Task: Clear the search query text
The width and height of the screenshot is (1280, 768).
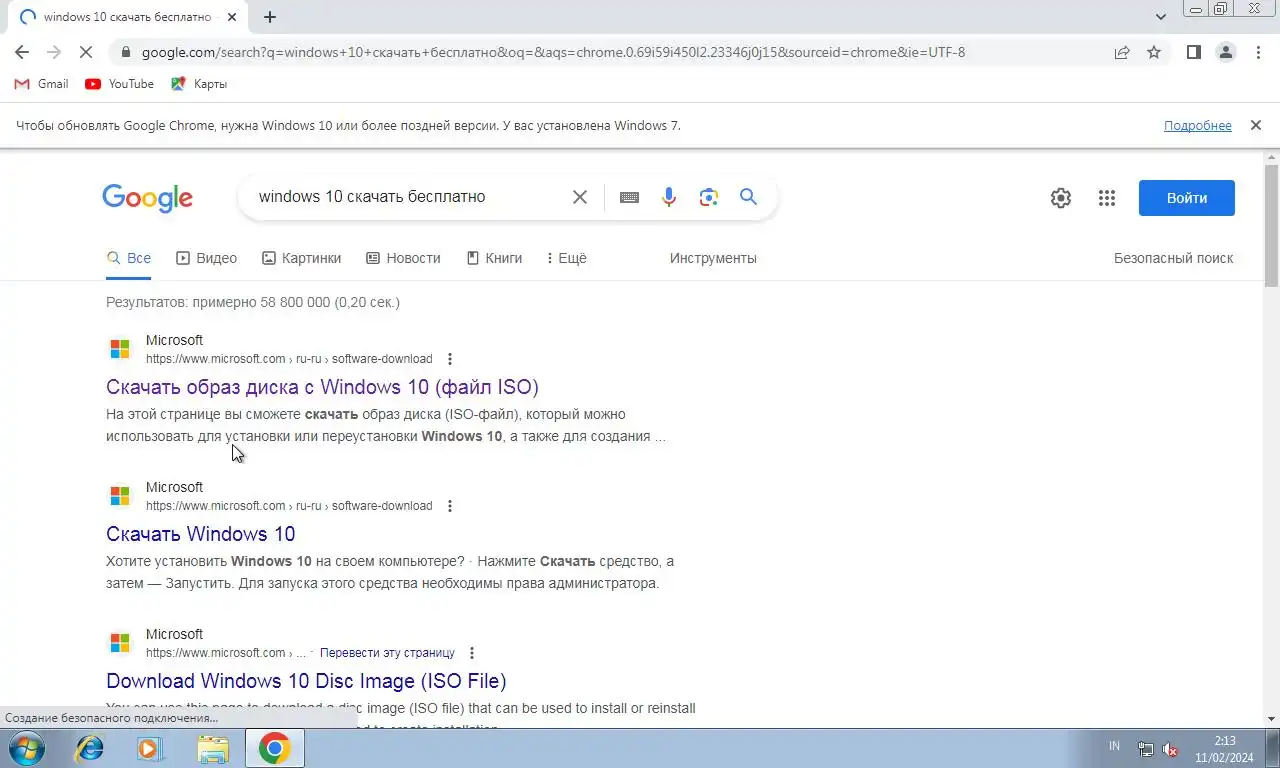Action: click(x=579, y=197)
